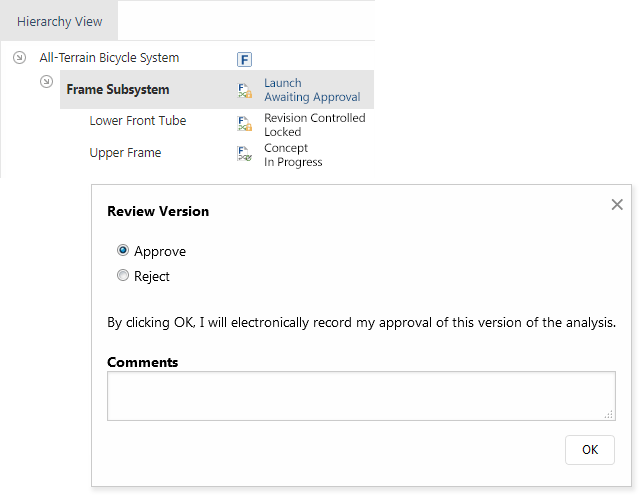
Task: Collapse the Frame Subsystem node
Action: click(46, 82)
